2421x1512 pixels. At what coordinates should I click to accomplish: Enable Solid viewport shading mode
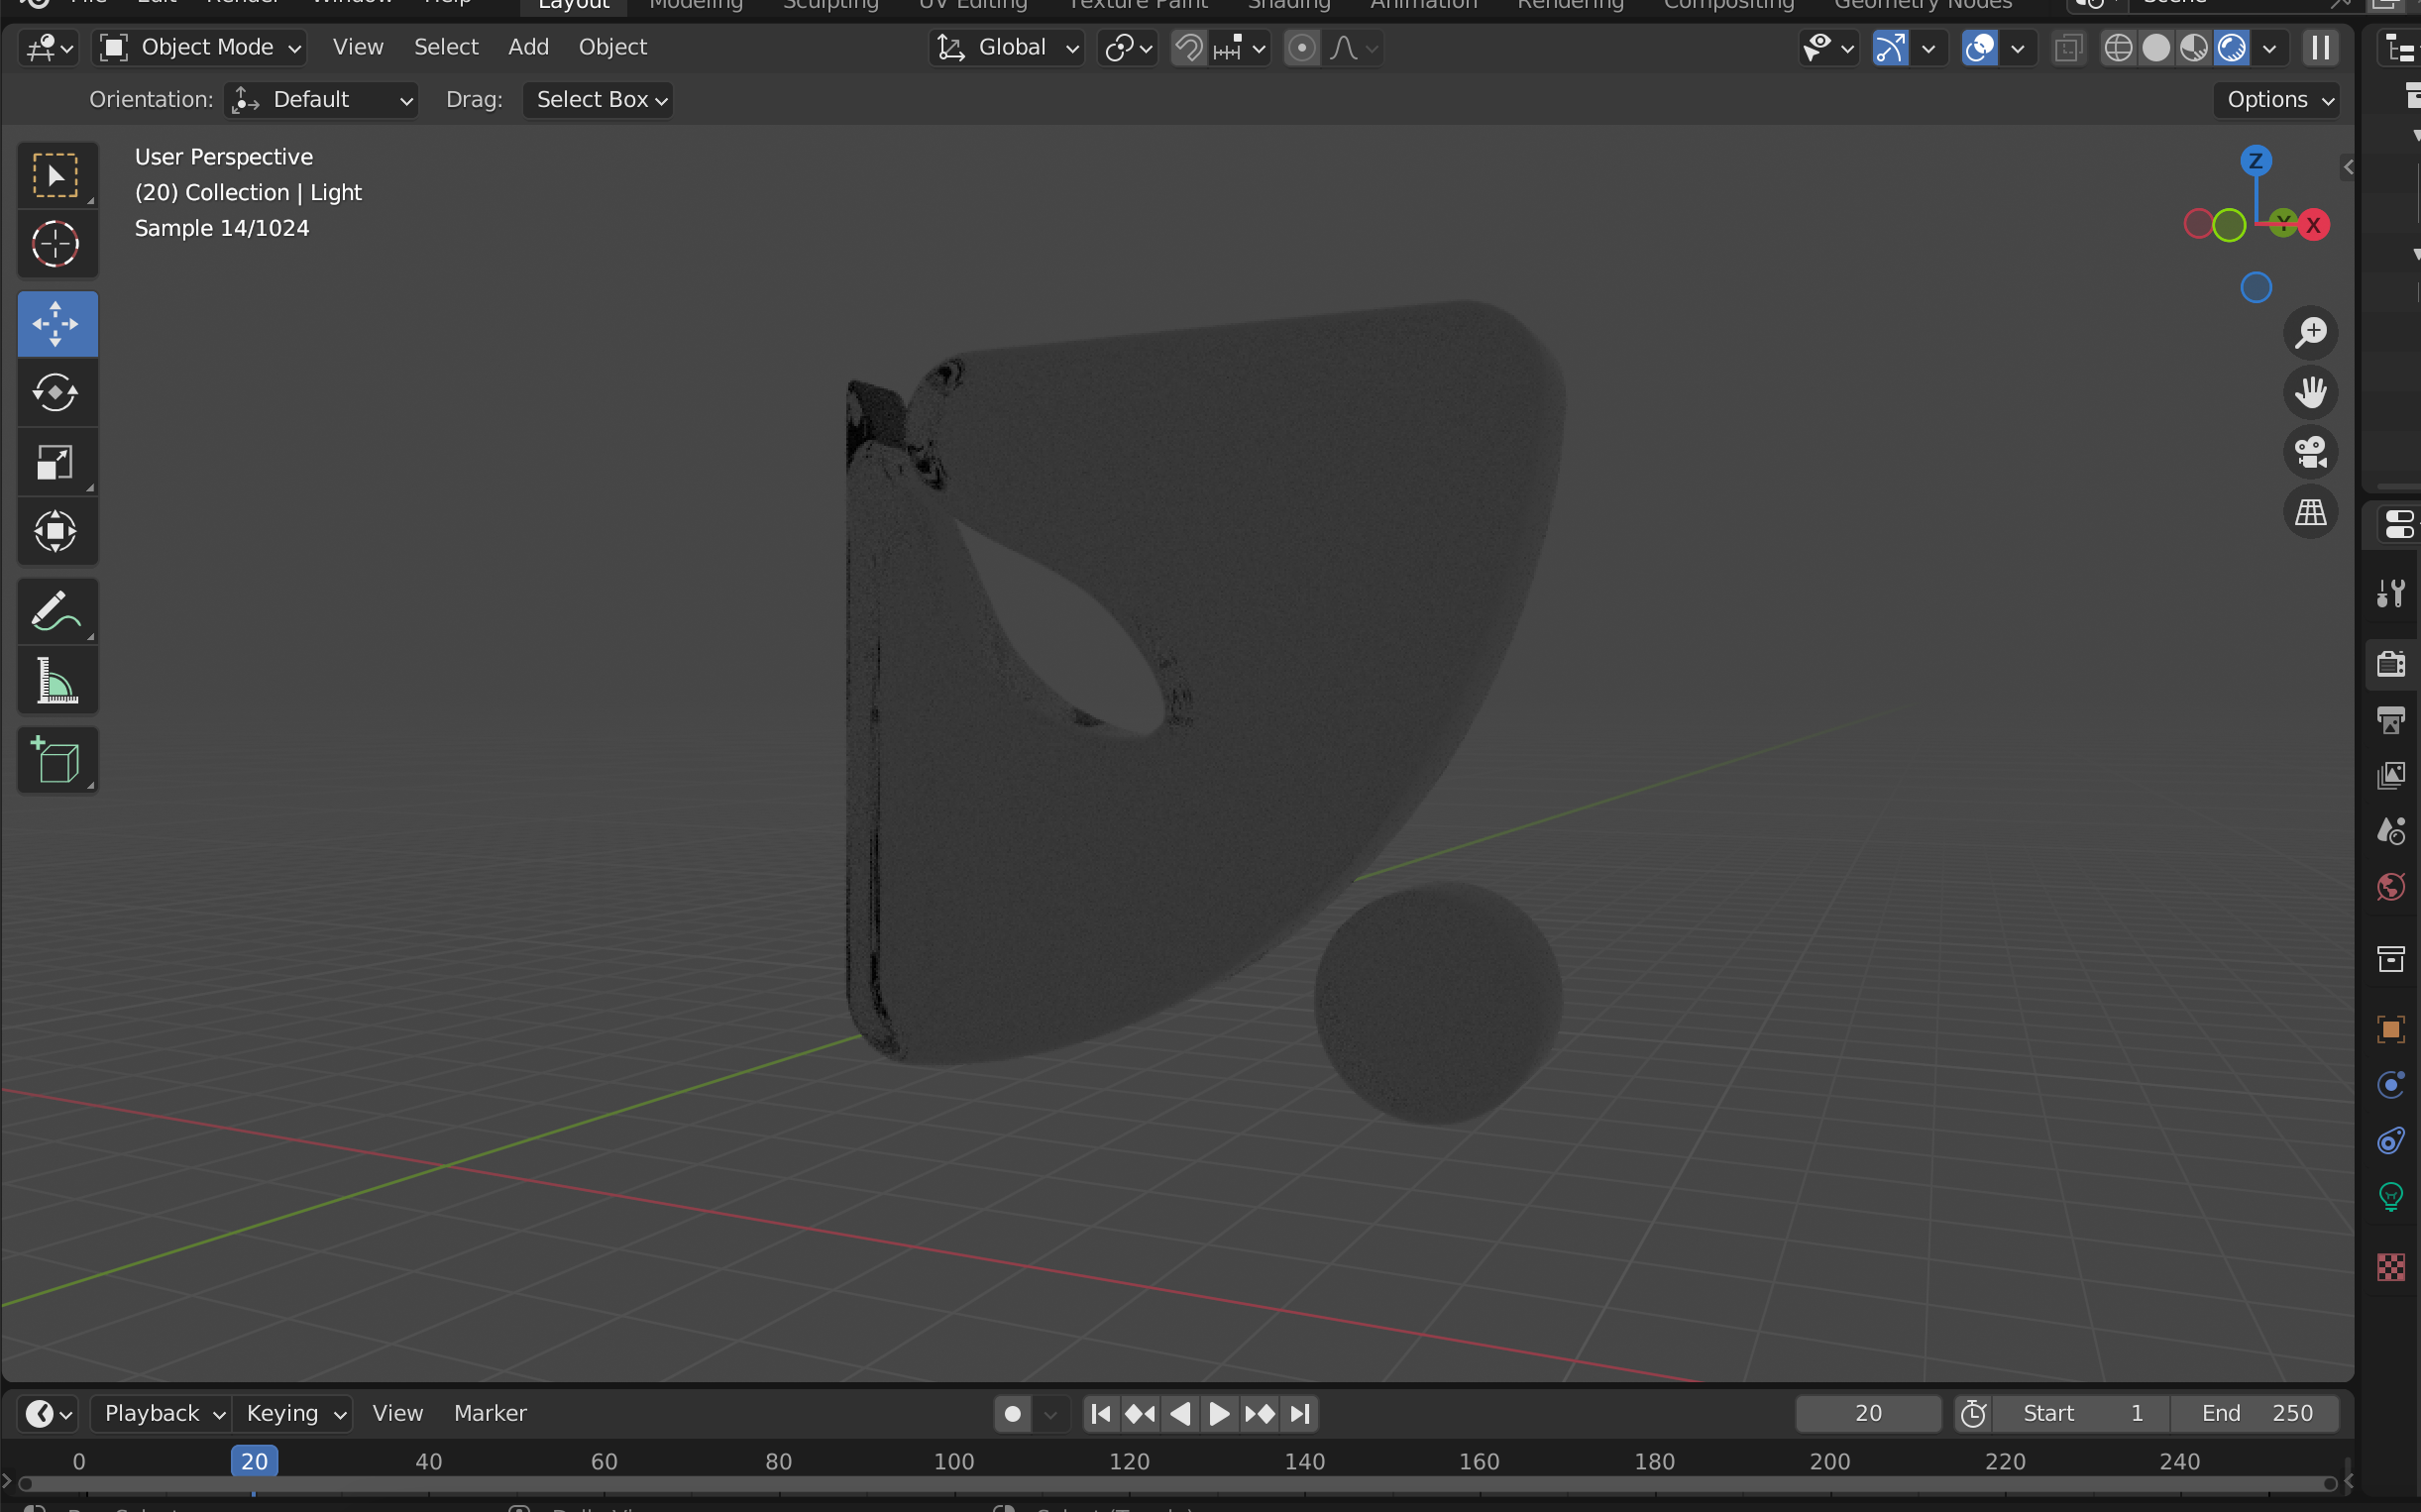(2156, 47)
